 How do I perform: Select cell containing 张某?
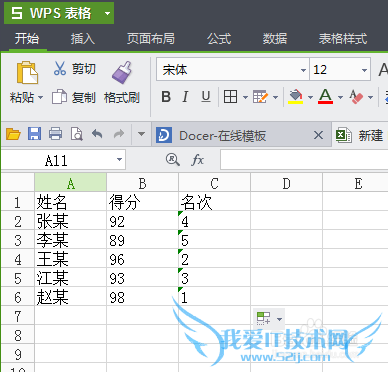[x=70, y=221]
